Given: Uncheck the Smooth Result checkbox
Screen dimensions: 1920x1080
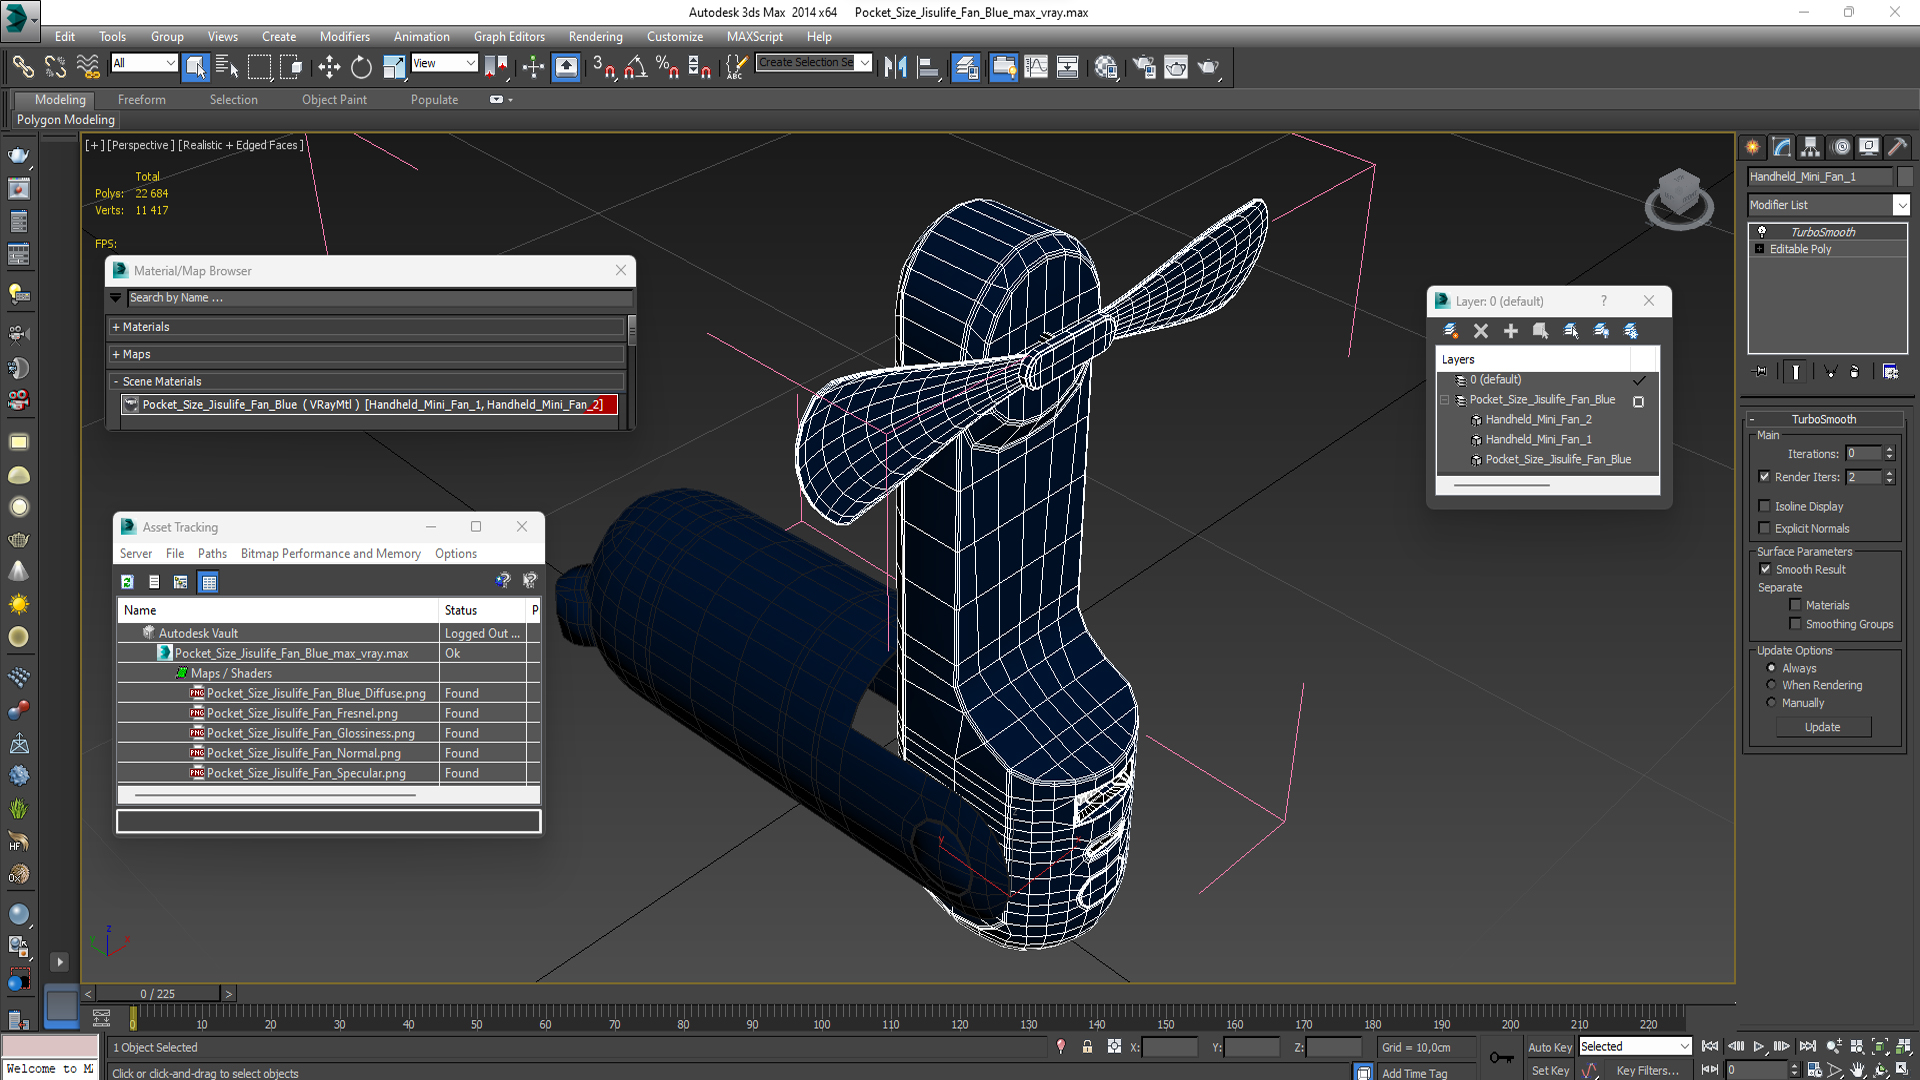Looking at the screenshot, I should (x=1765, y=569).
